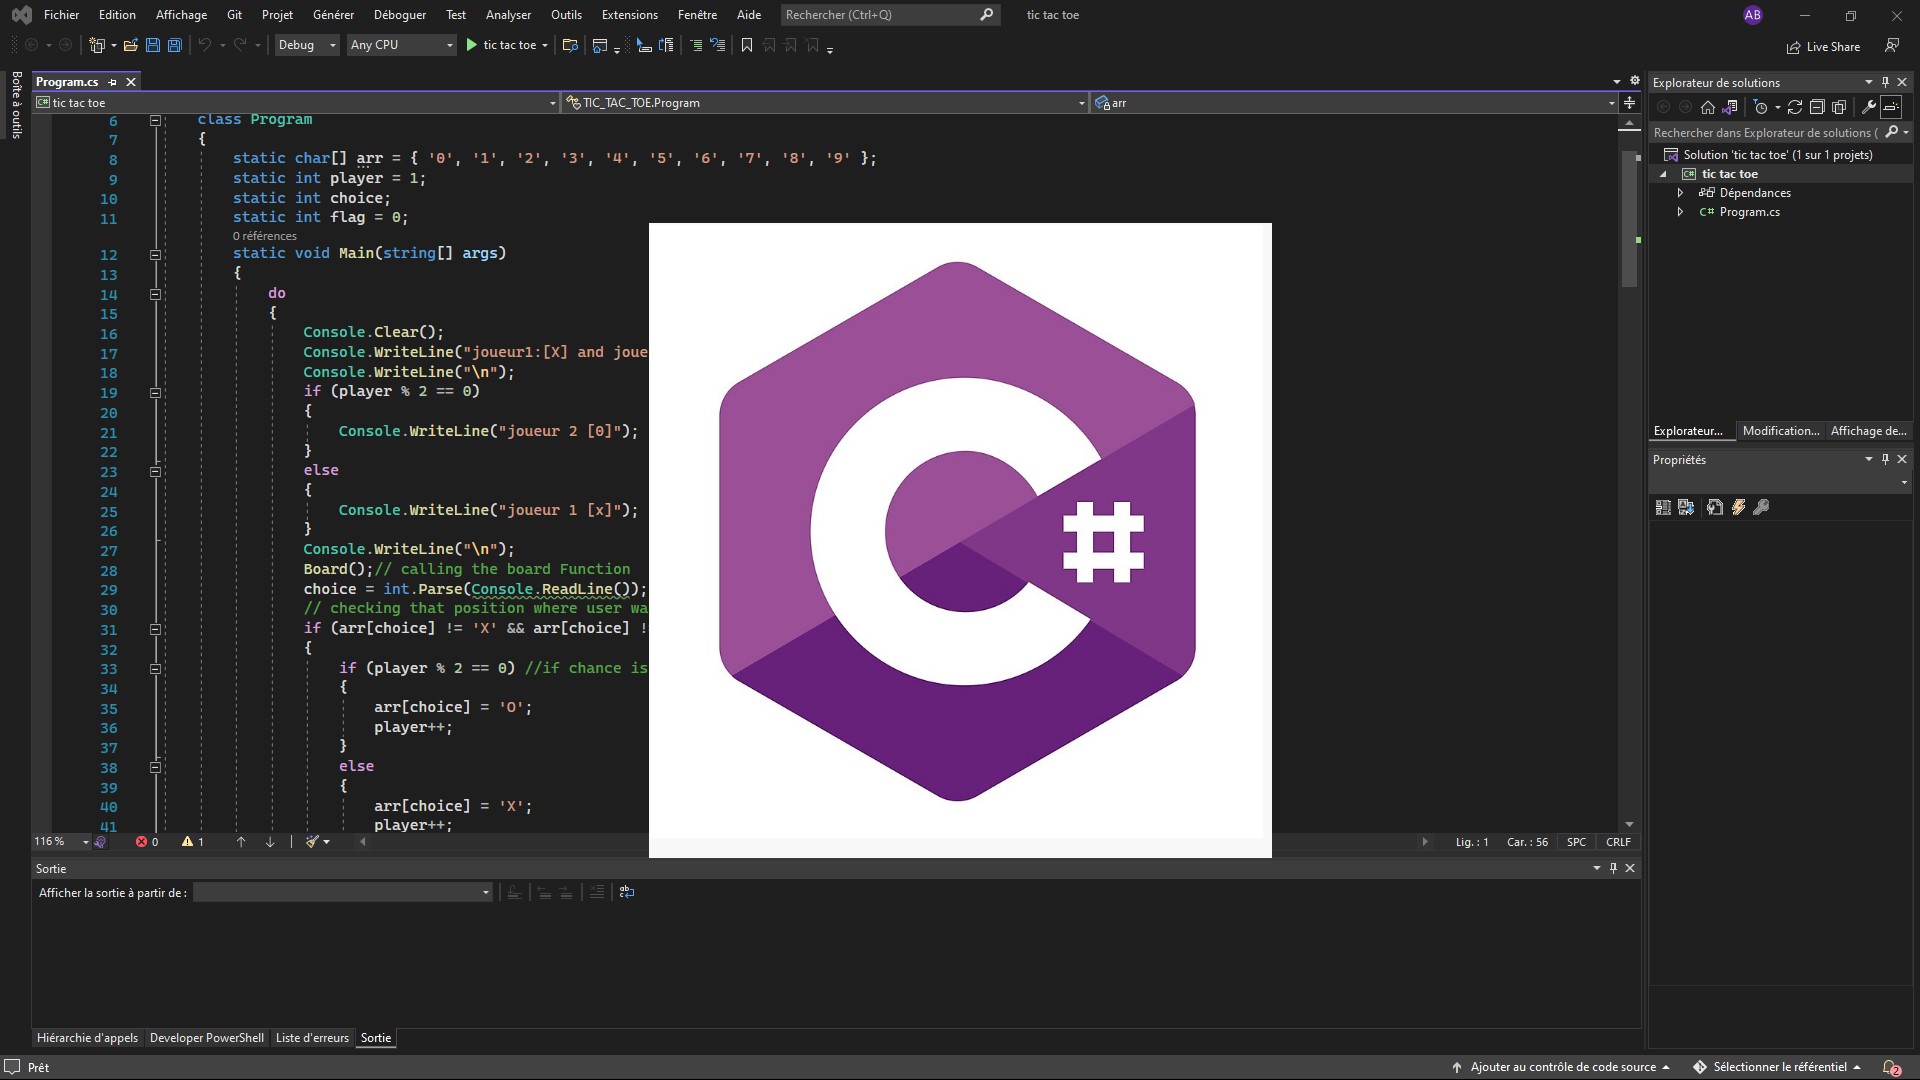Go to next issue down arrow
This screenshot has width=1920, height=1080.
270,842
